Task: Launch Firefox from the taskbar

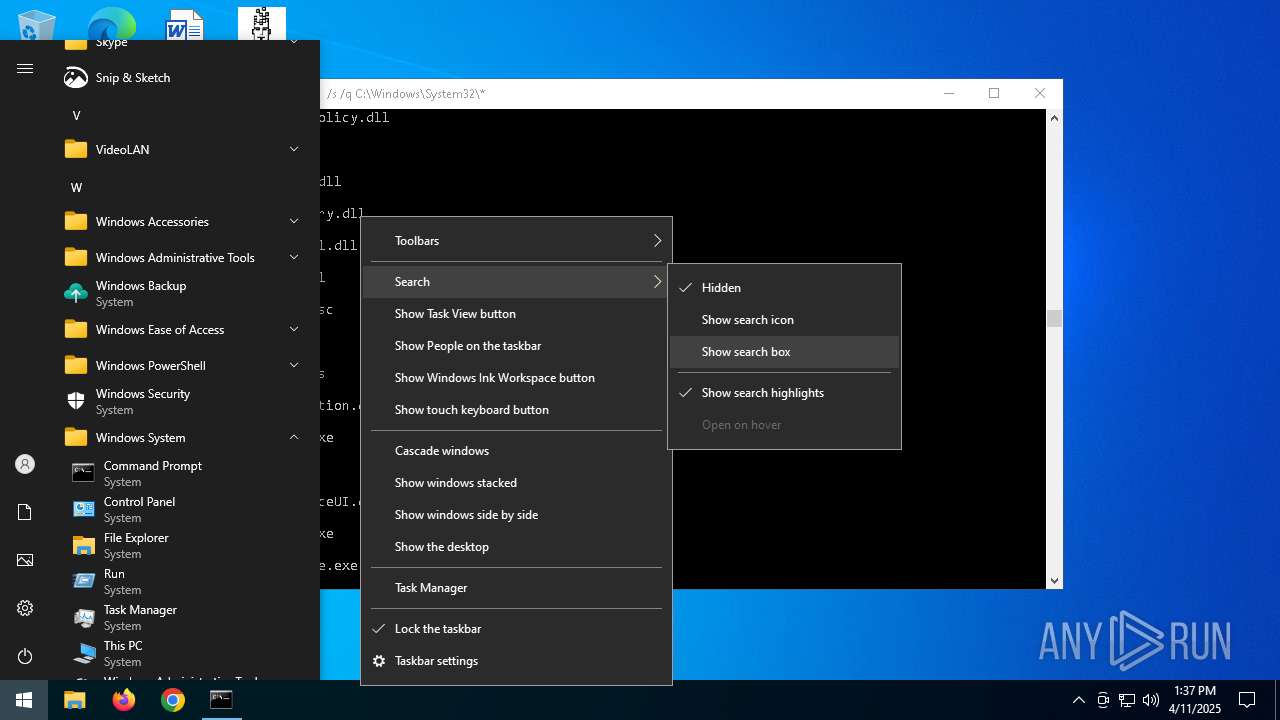Action: click(x=124, y=700)
